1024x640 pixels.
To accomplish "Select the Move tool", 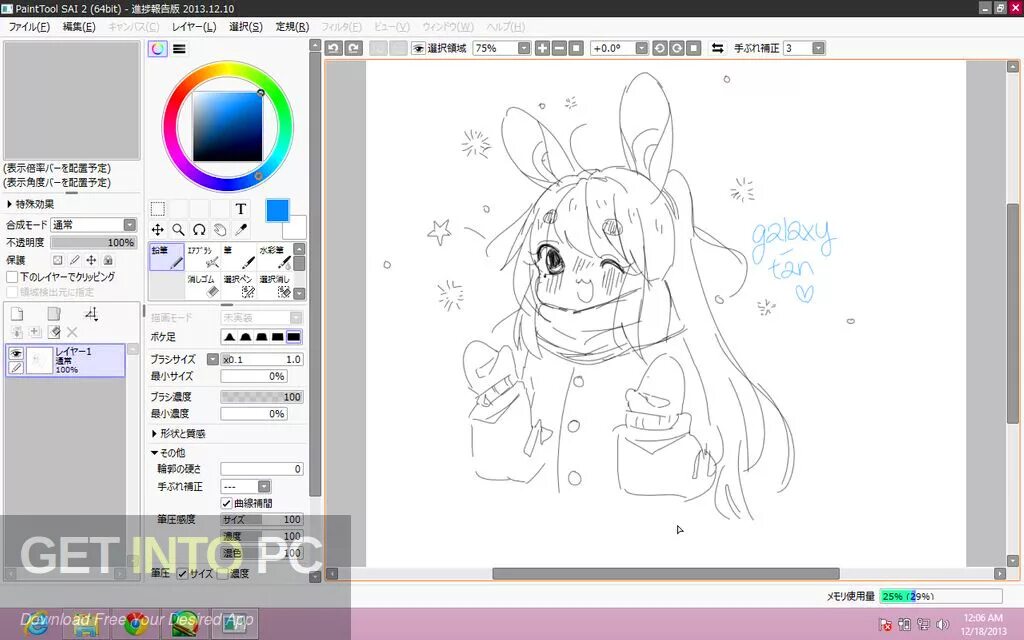I will (157, 230).
